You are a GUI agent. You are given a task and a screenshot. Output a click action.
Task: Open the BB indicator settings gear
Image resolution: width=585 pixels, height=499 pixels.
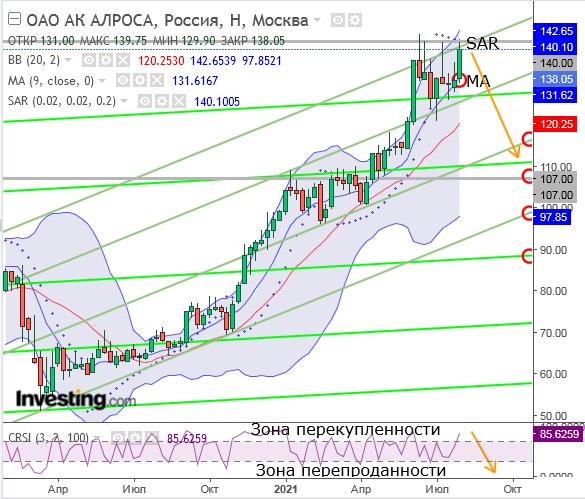pos(106,60)
